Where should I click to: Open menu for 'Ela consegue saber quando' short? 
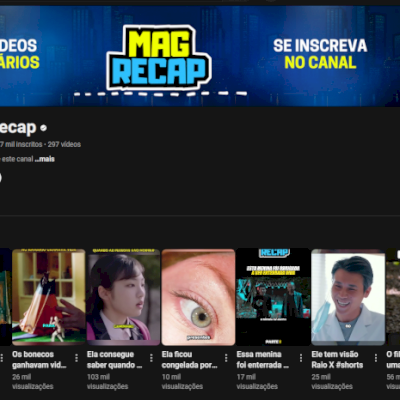tap(151, 358)
